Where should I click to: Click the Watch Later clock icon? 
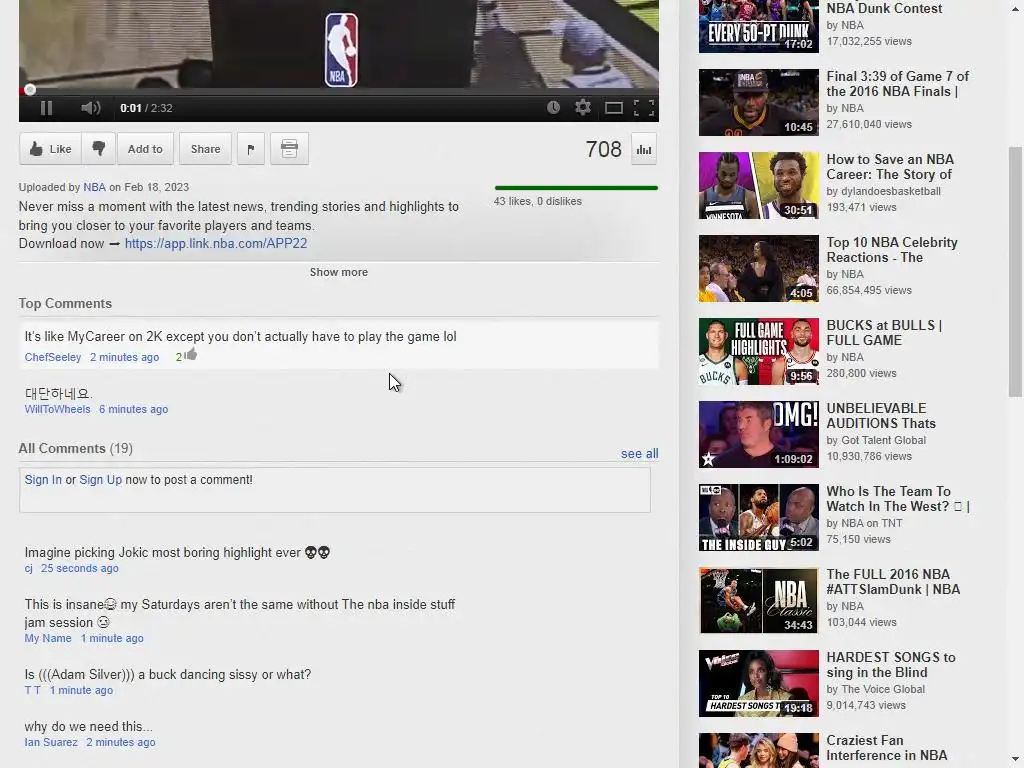pos(553,108)
